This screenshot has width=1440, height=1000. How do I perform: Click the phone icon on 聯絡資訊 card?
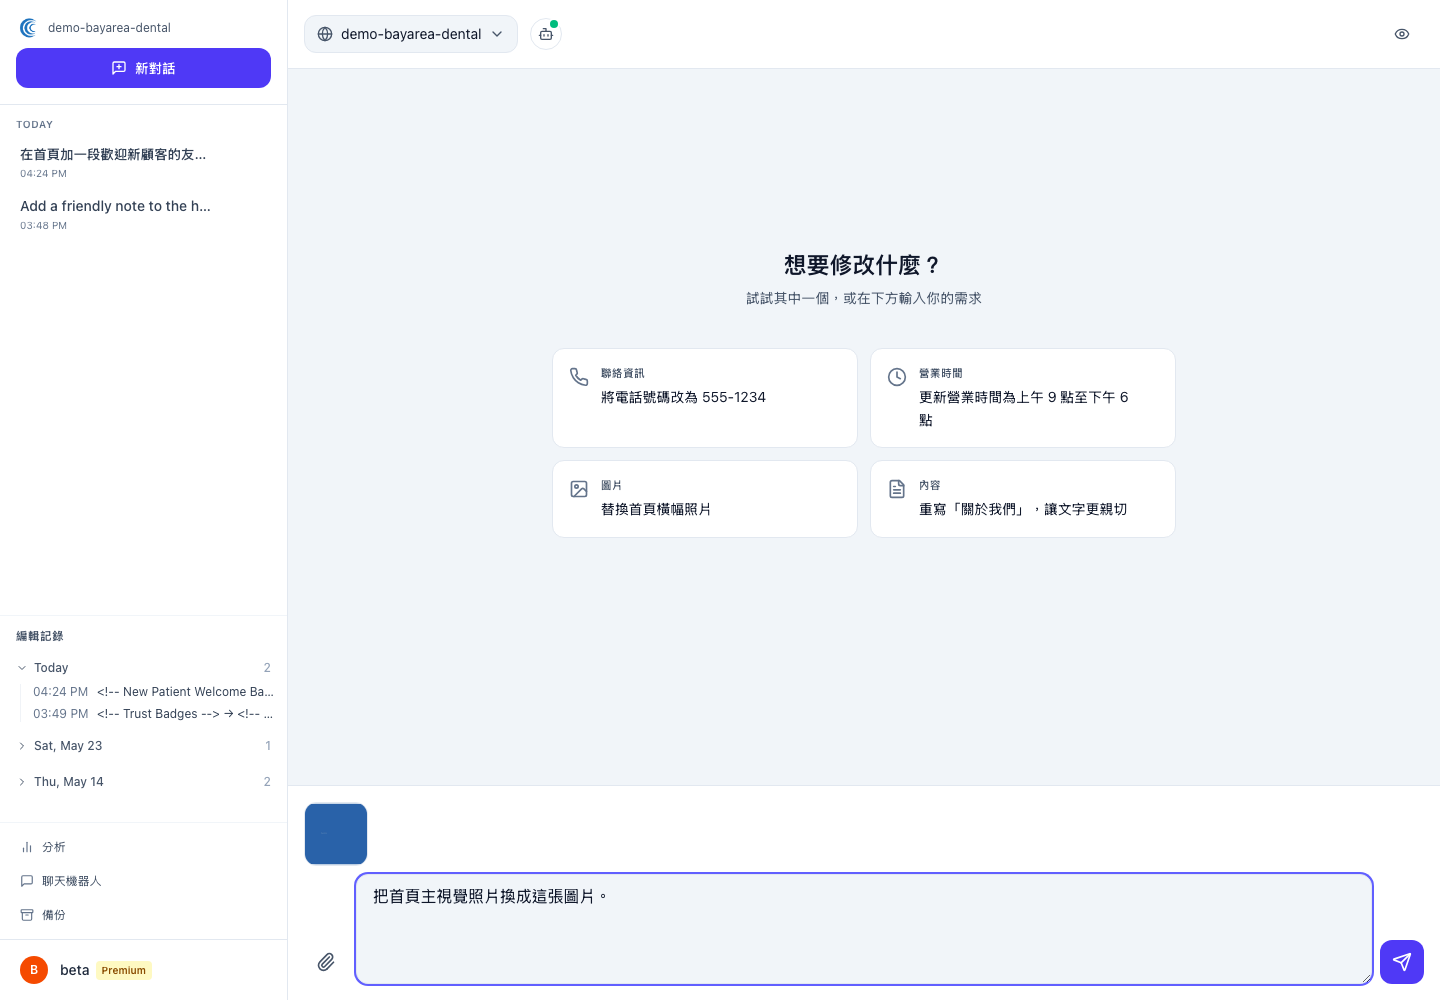tap(579, 377)
